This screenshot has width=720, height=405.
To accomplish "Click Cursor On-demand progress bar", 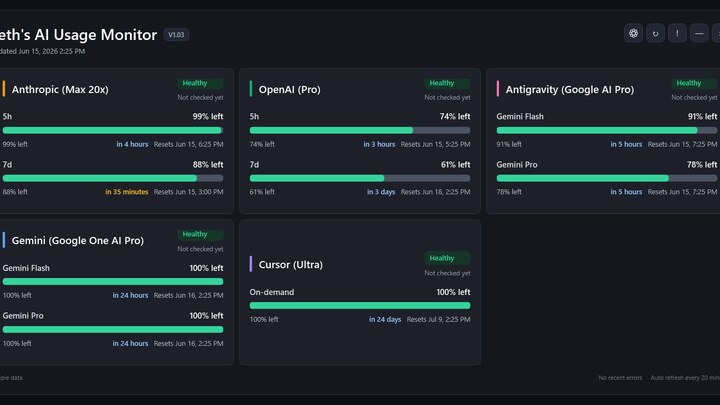I will pyautogui.click(x=360, y=305).
